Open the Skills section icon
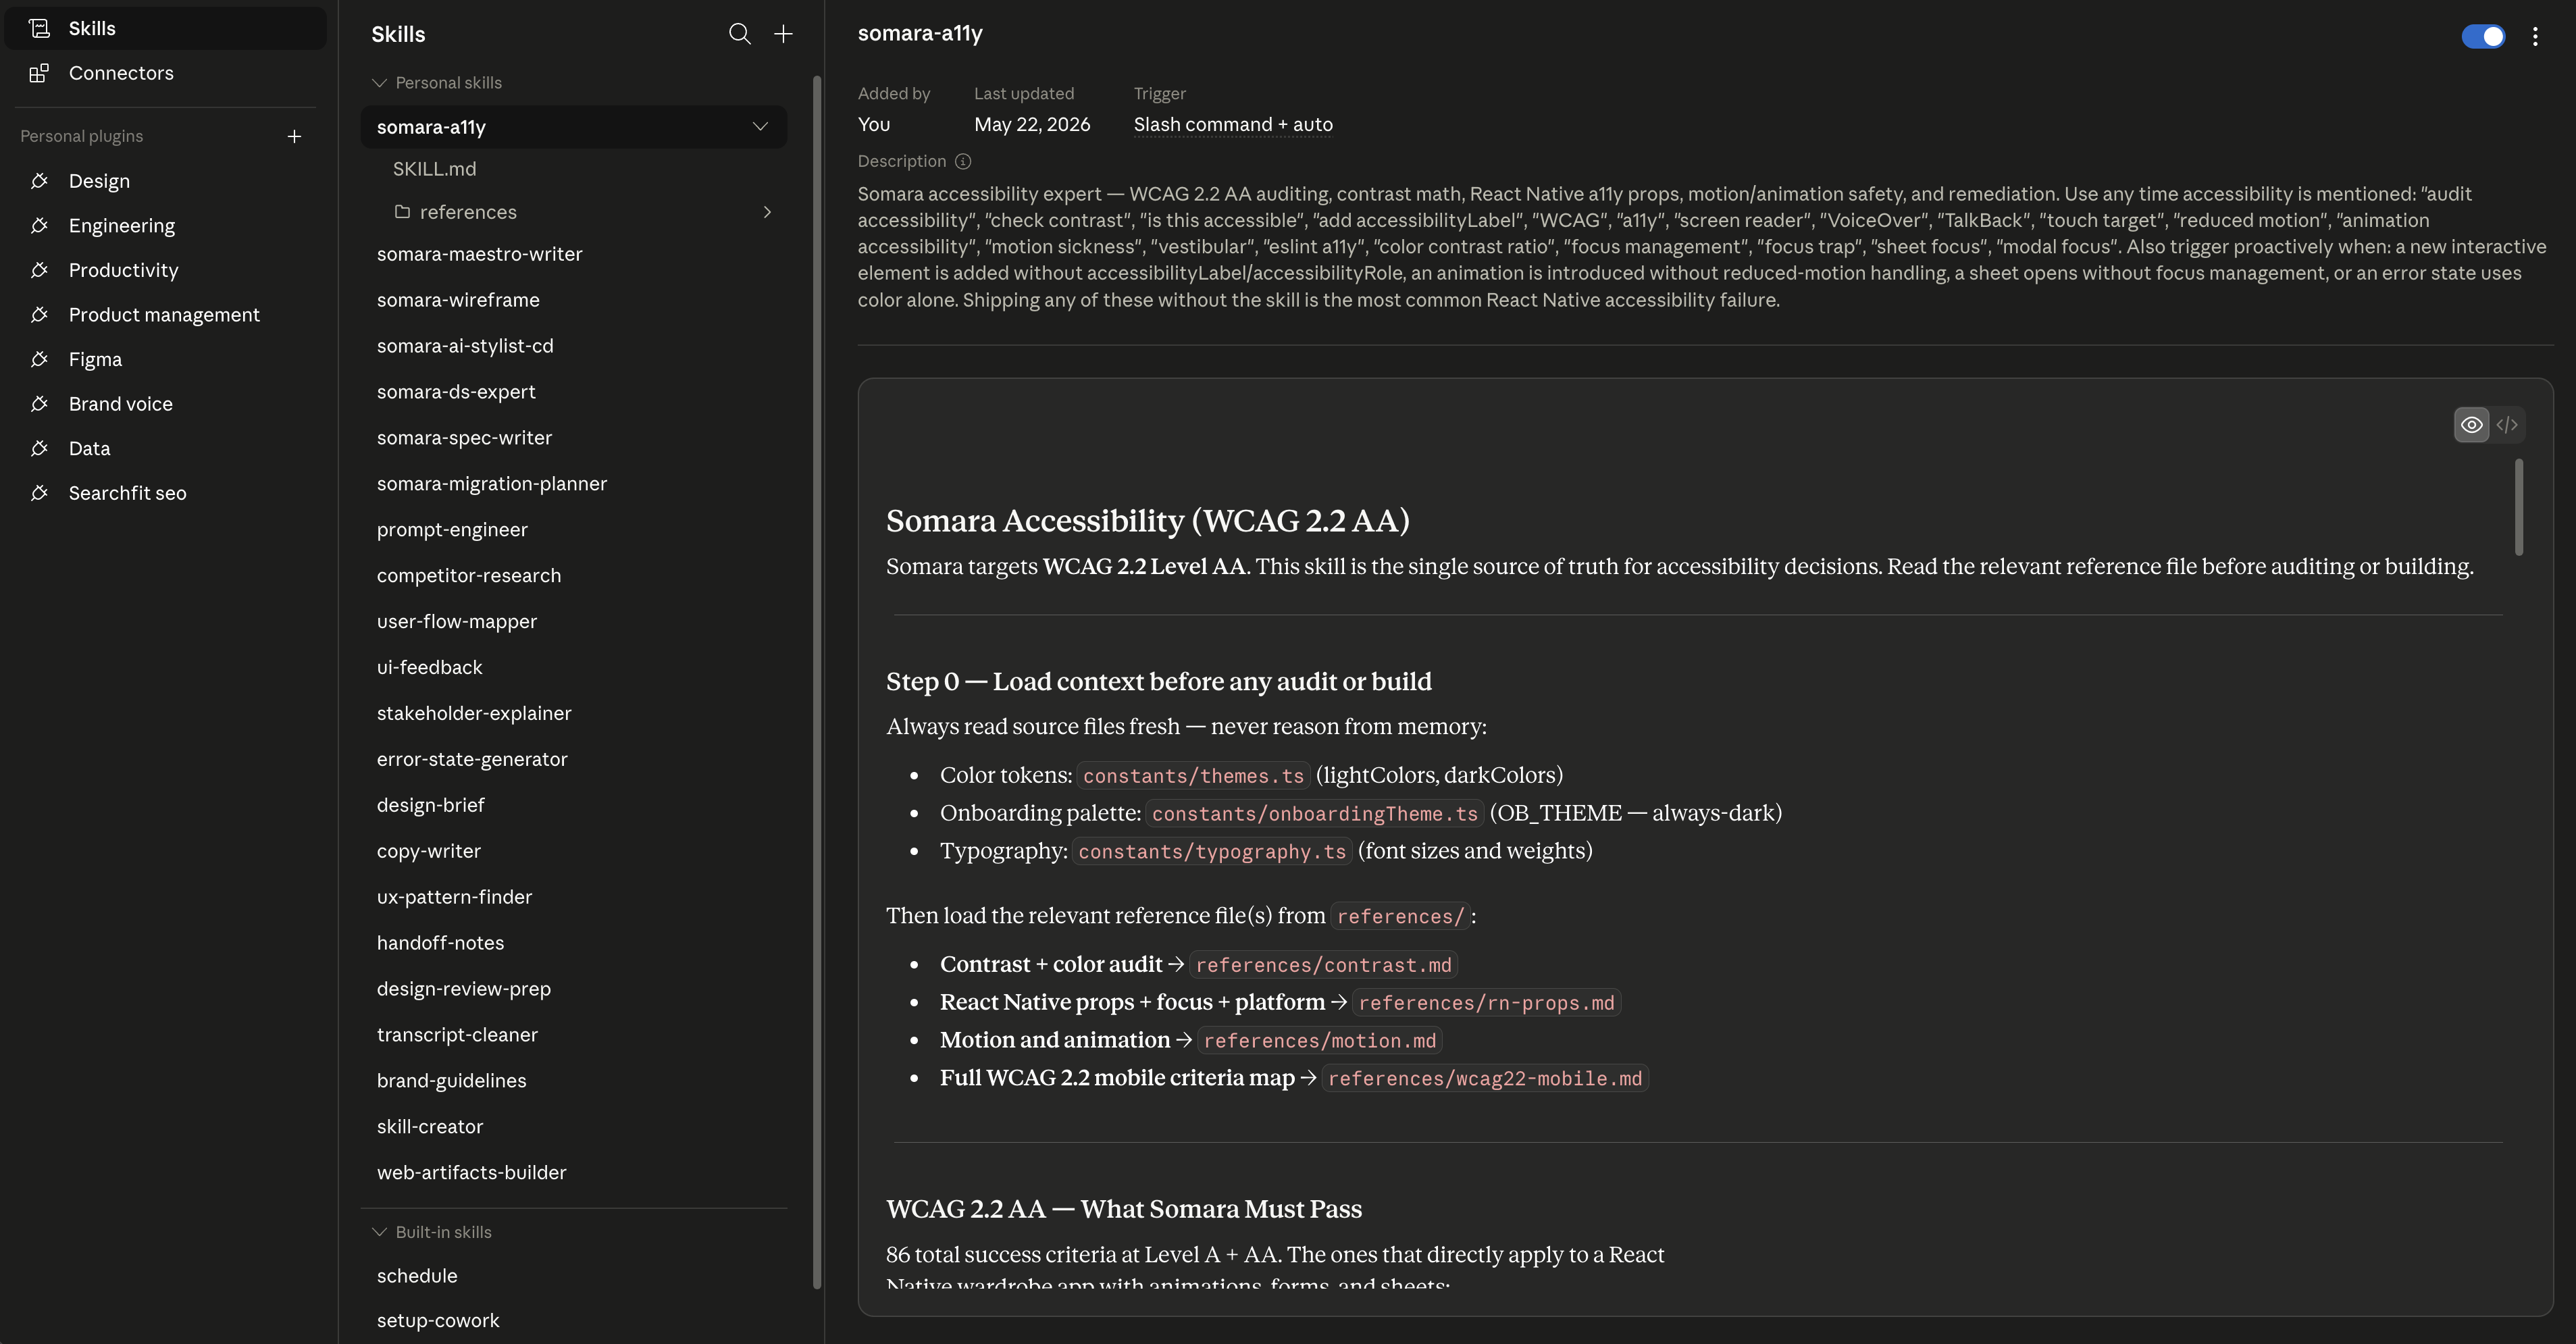Screen dimensions: 2576x1344 coord(39,28)
